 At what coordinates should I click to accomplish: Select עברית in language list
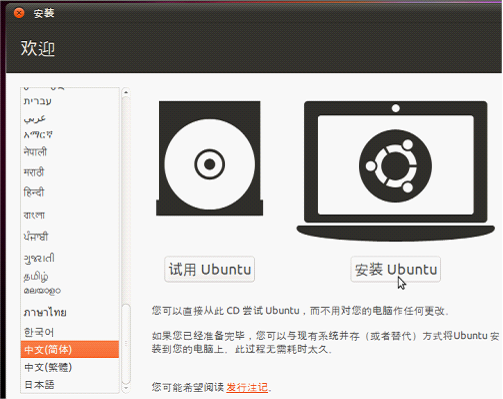(x=70, y=101)
